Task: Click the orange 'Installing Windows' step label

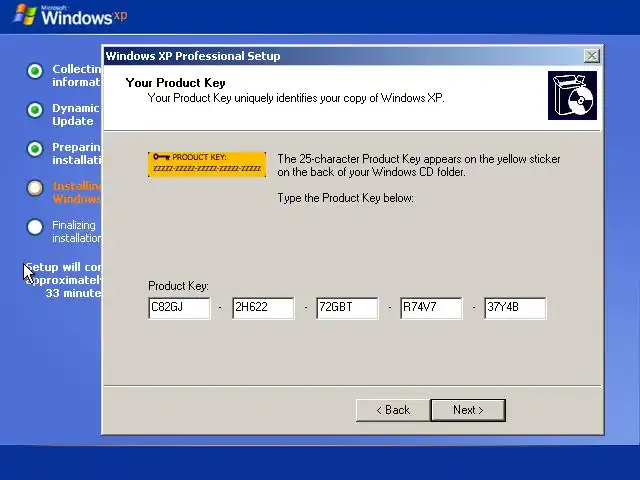Action: (77, 193)
